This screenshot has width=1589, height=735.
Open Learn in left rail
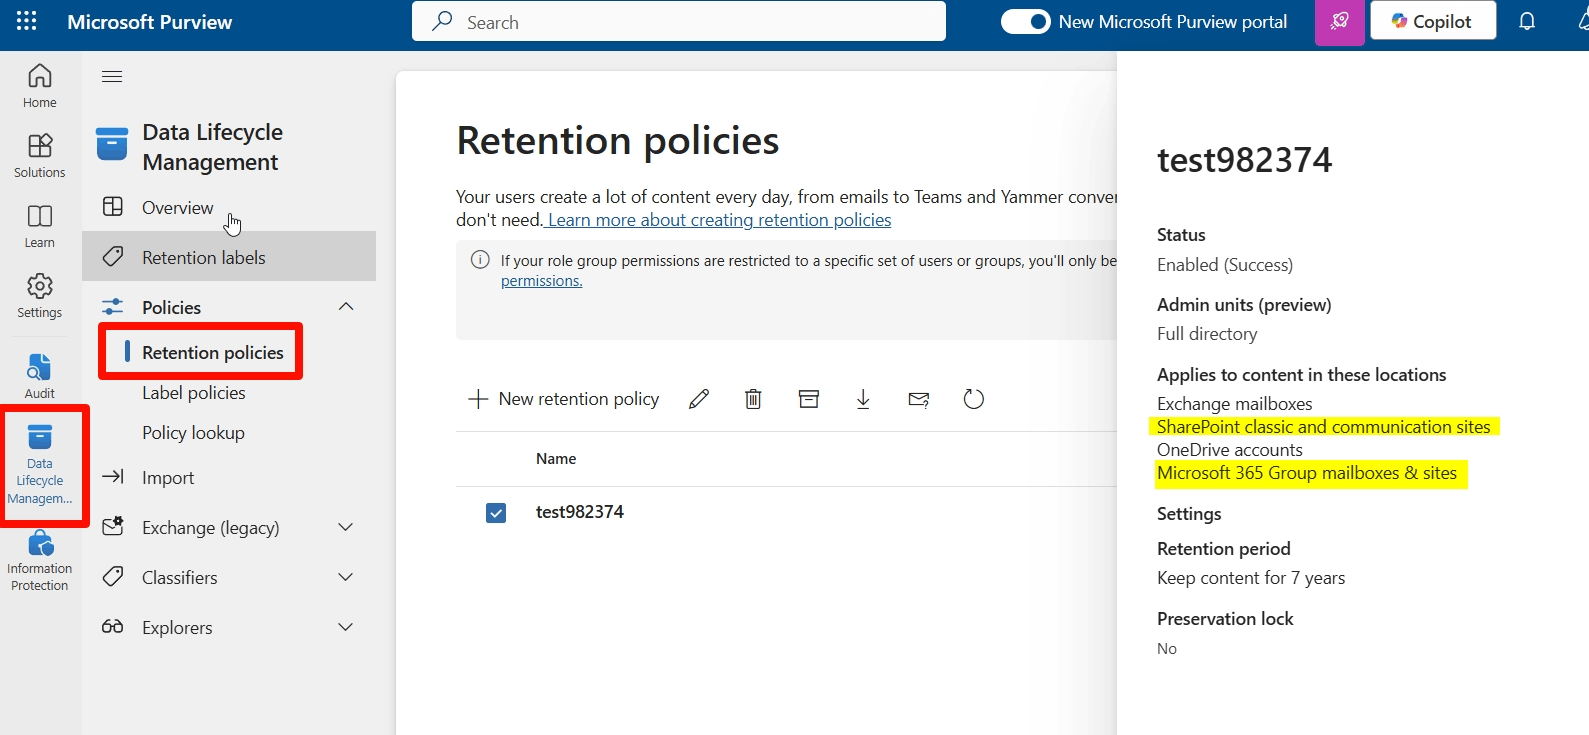click(x=40, y=226)
